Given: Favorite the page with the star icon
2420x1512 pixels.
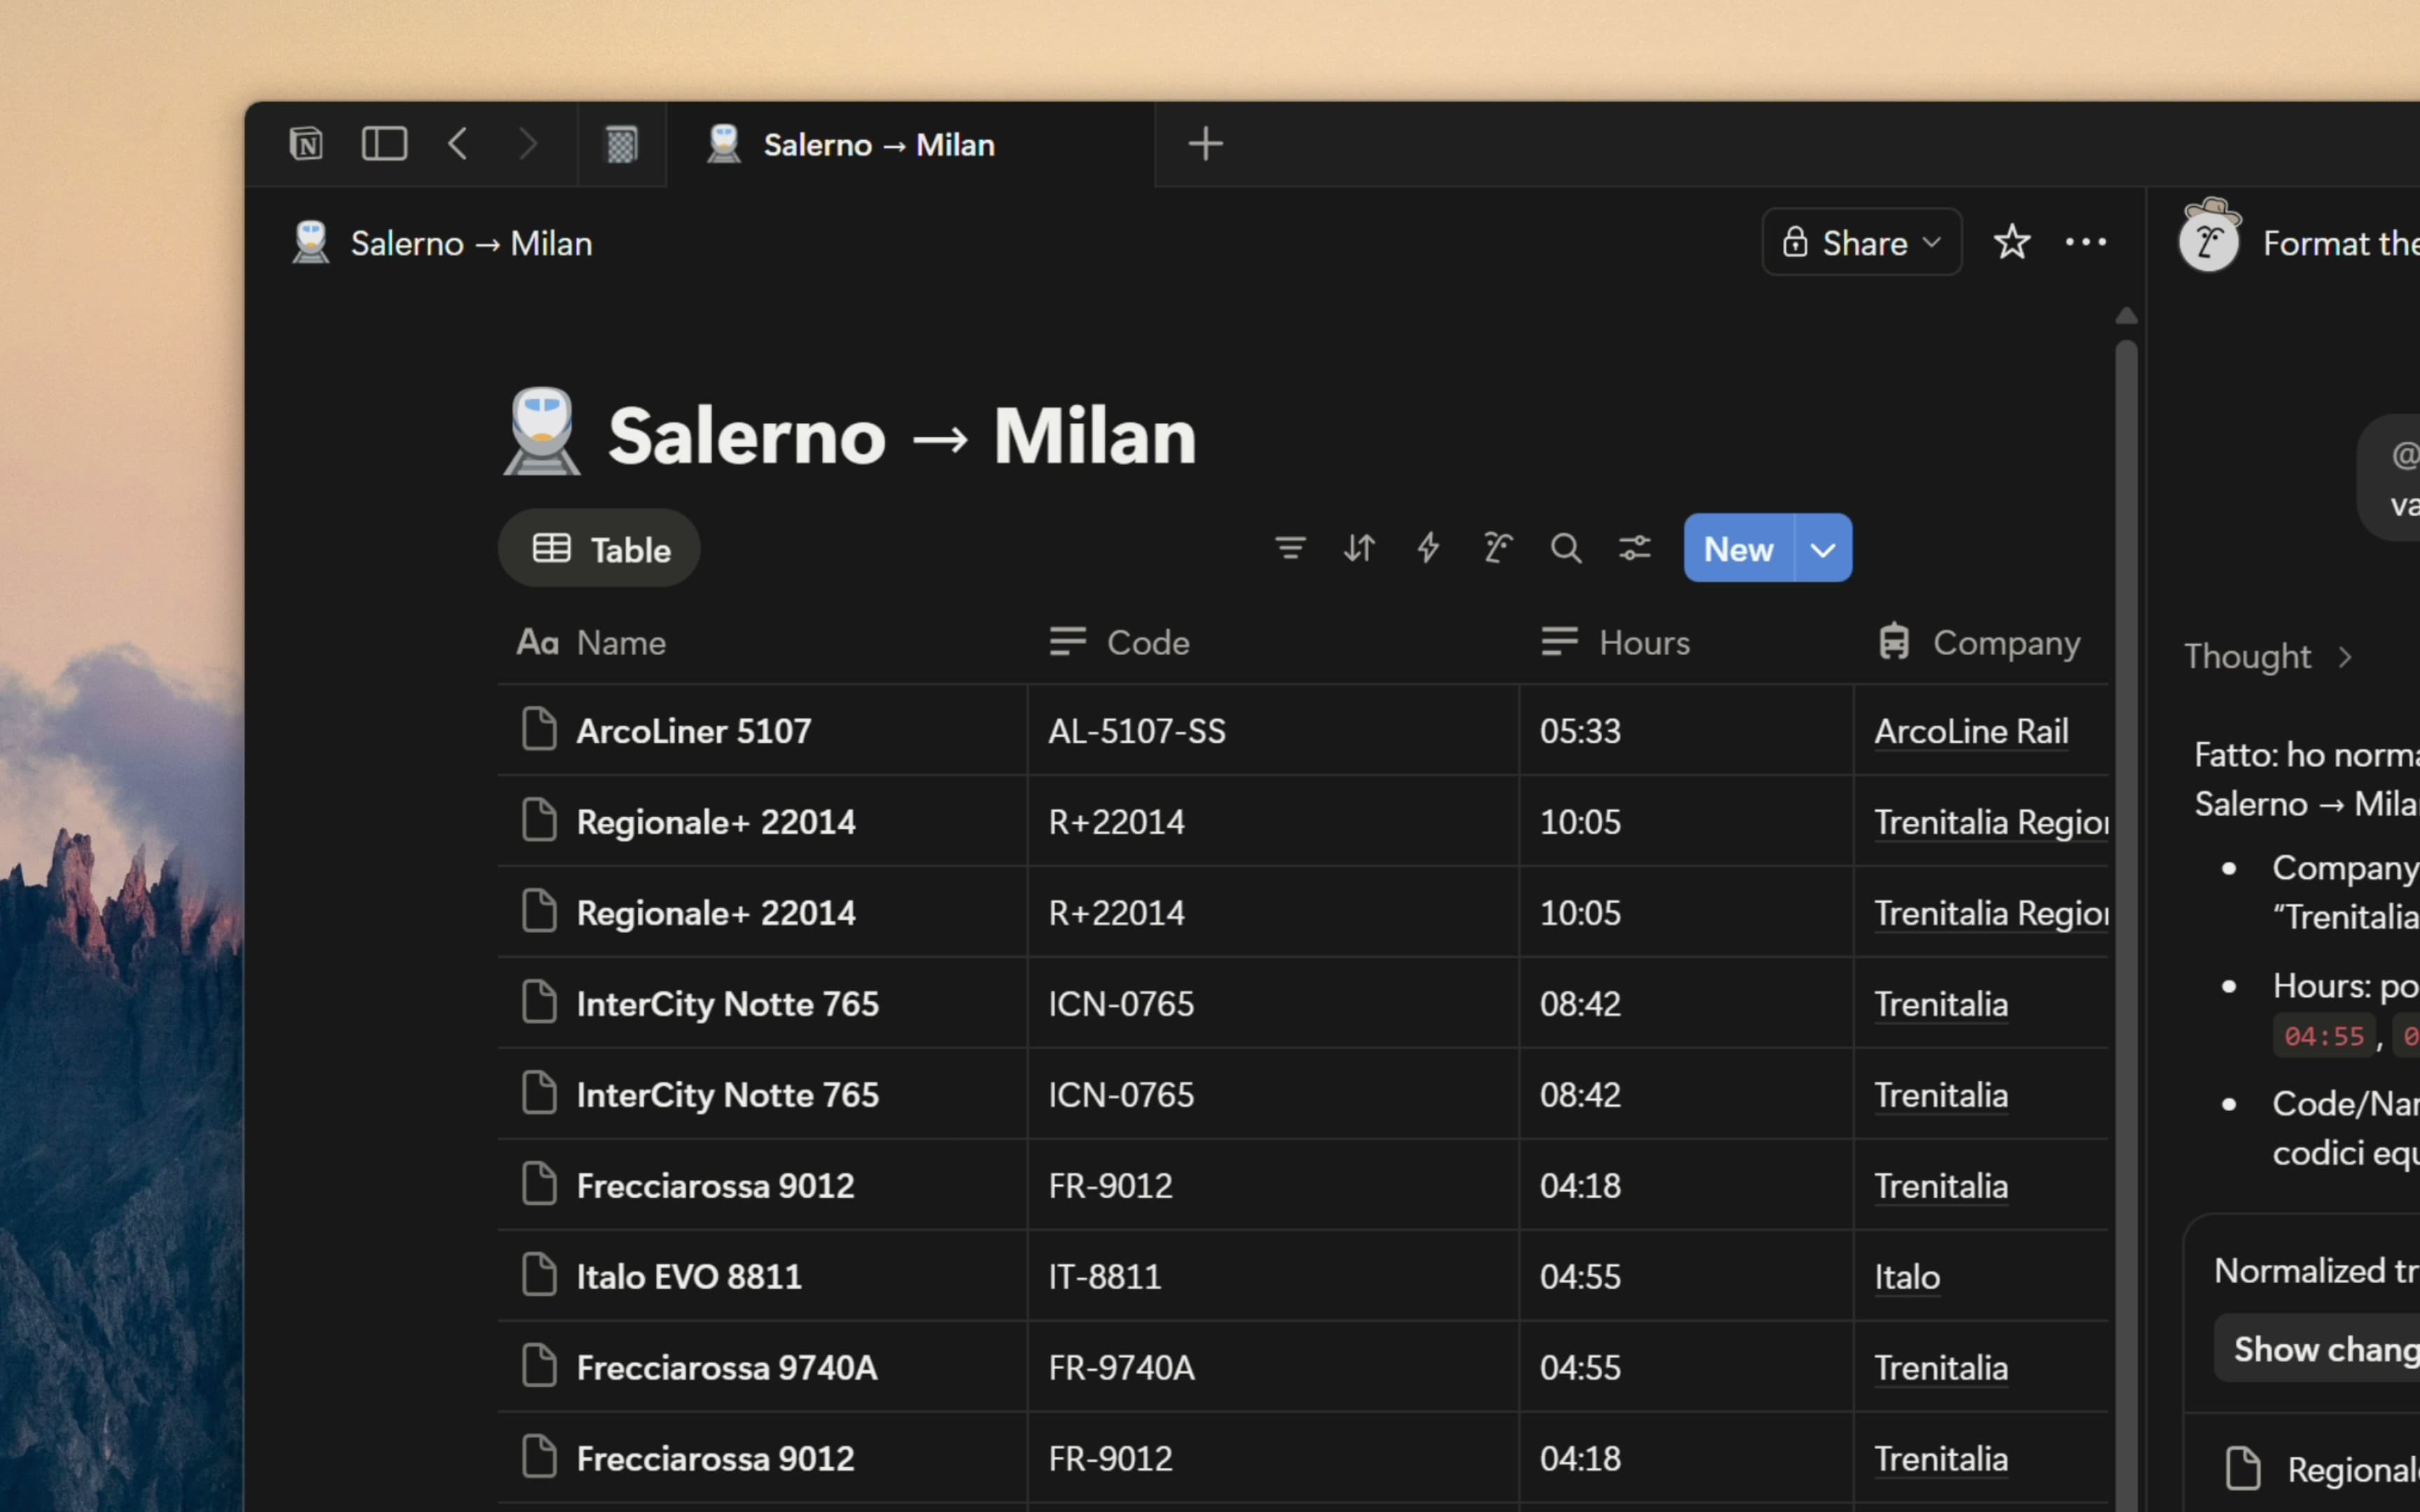Looking at the screenshot, I should point(2011,242).
